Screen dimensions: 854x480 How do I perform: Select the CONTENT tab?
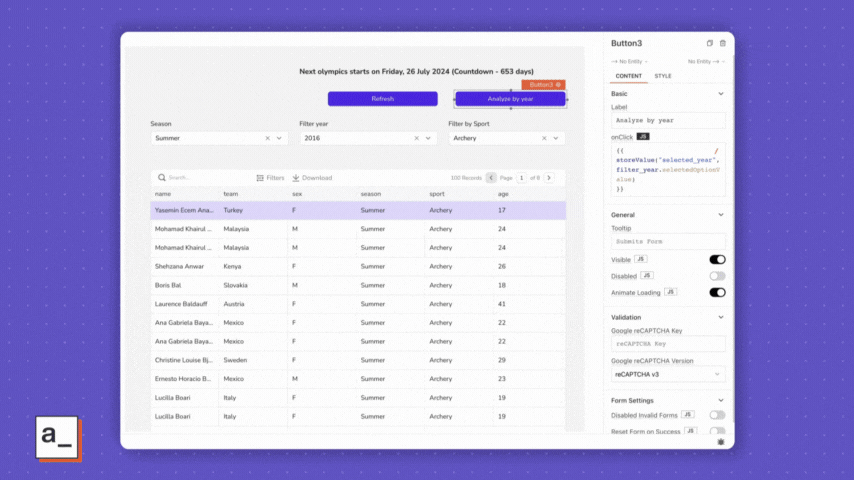629,76
